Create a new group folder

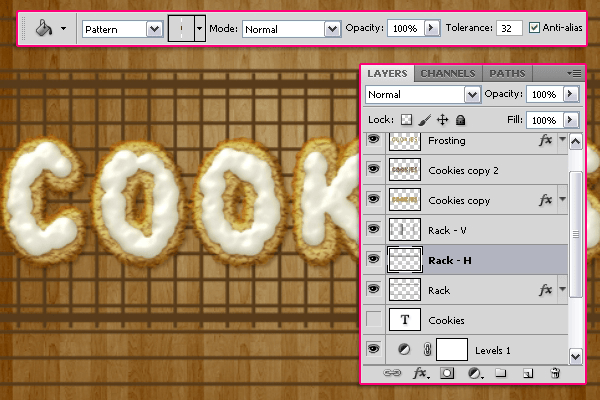(501, 373)
